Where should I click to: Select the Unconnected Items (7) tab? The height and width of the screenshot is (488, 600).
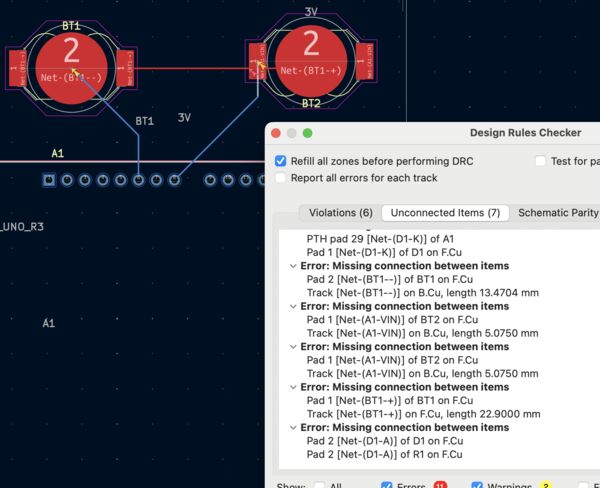pos(445,213)
